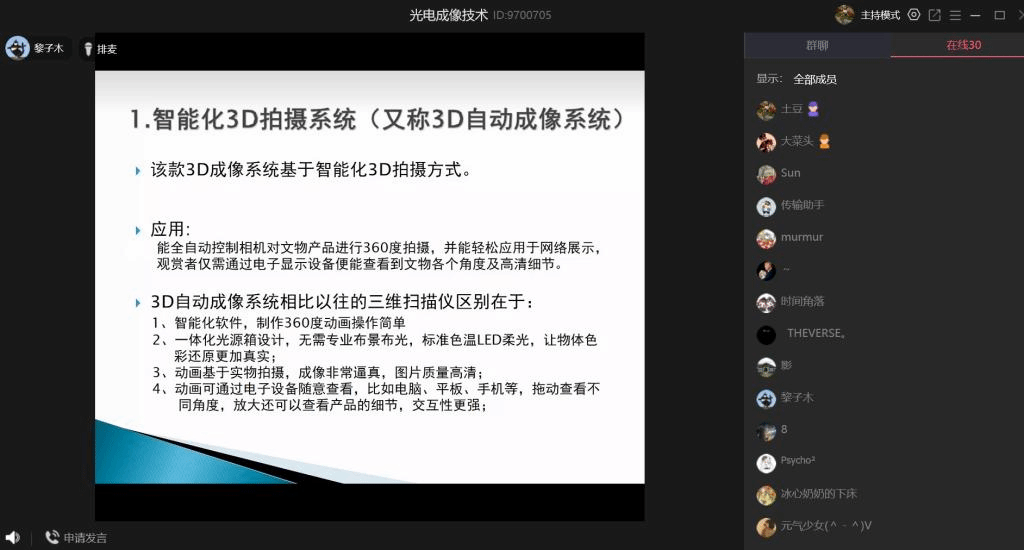Viewport: 1024px width, 550px height.
Task: Select member Sun in online list
Action: (790, 173)
